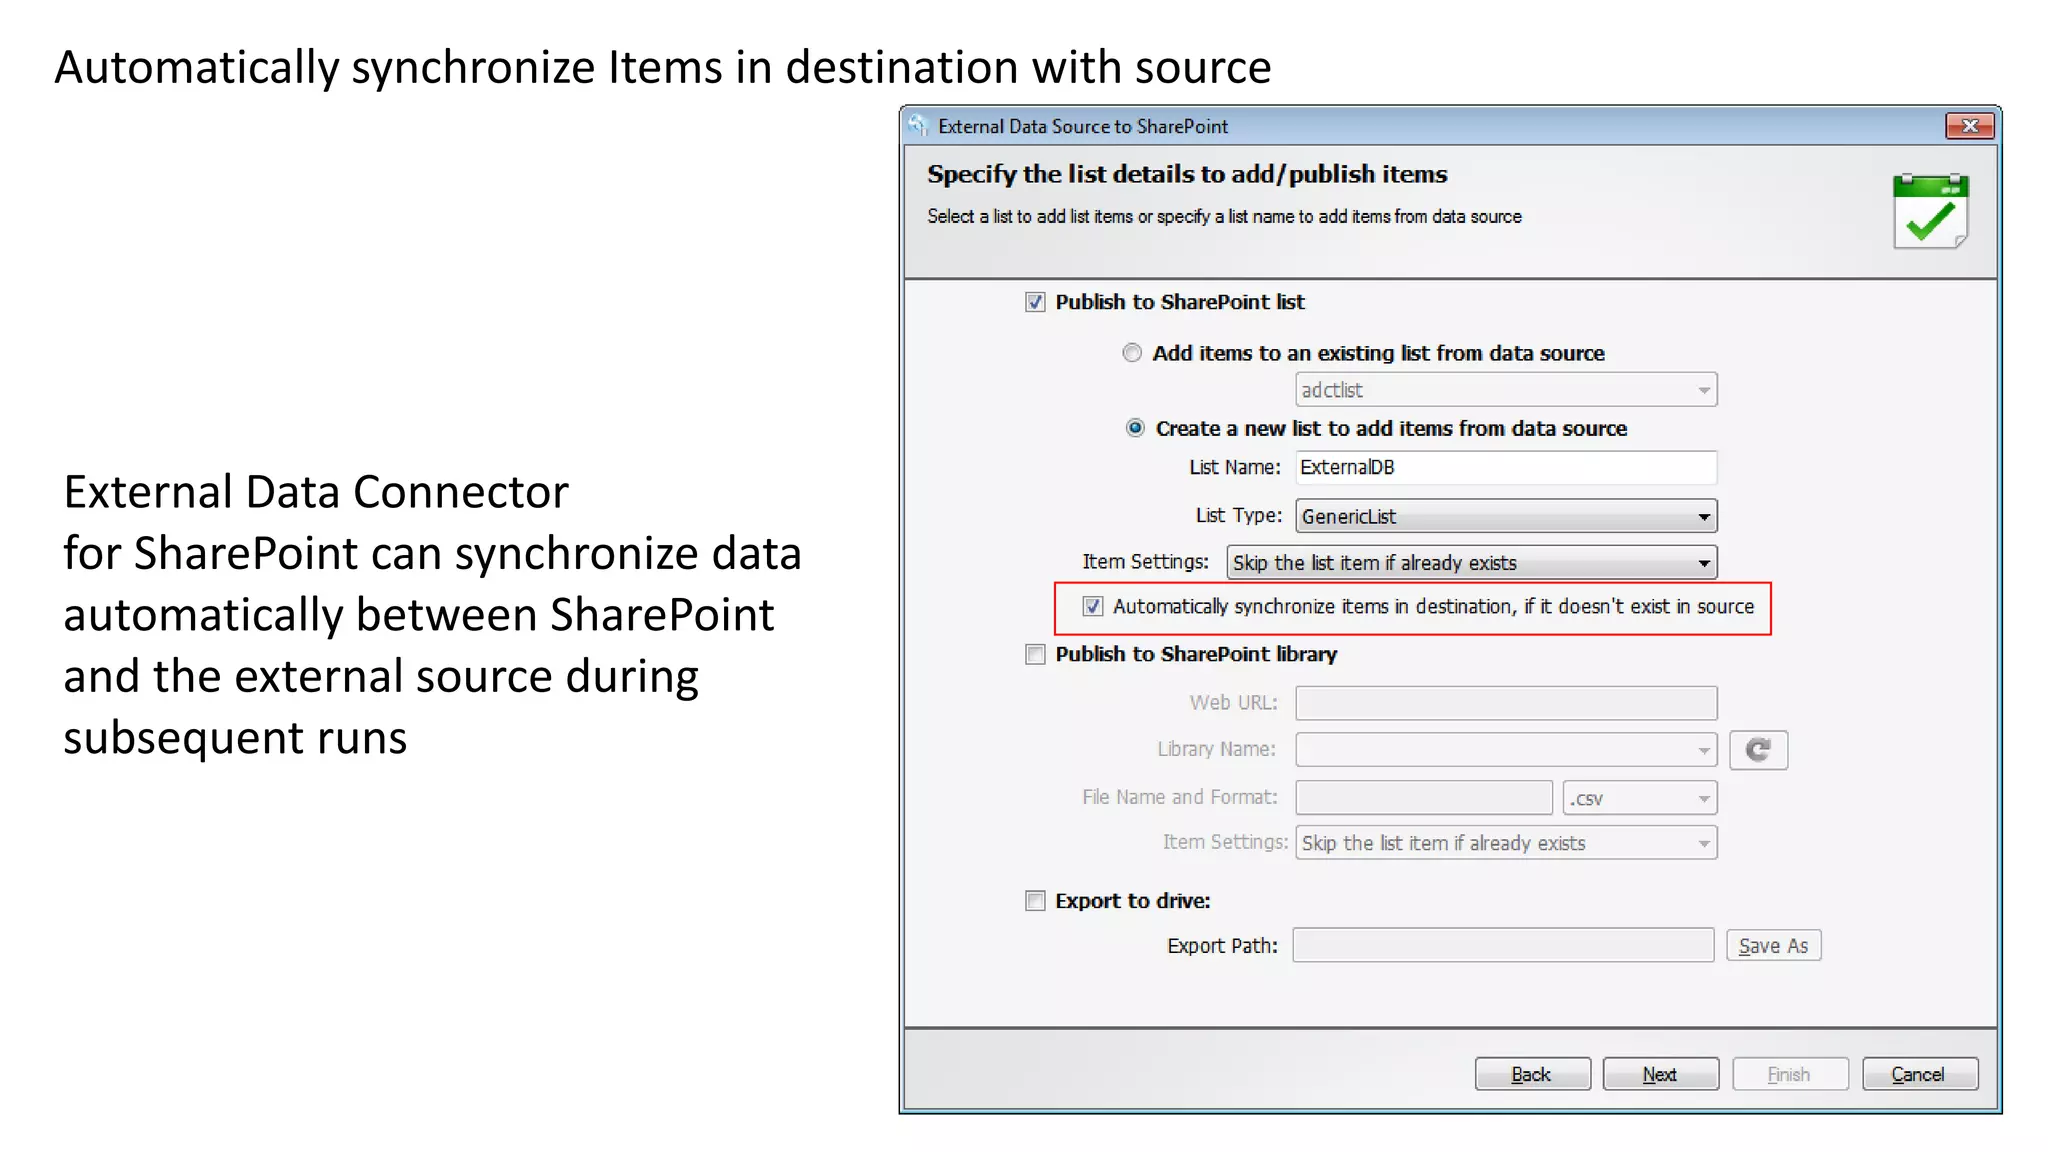This screenshot has height=1152, width=2048.
Task: Click the Web URL input field
Action: point(1506,703)
